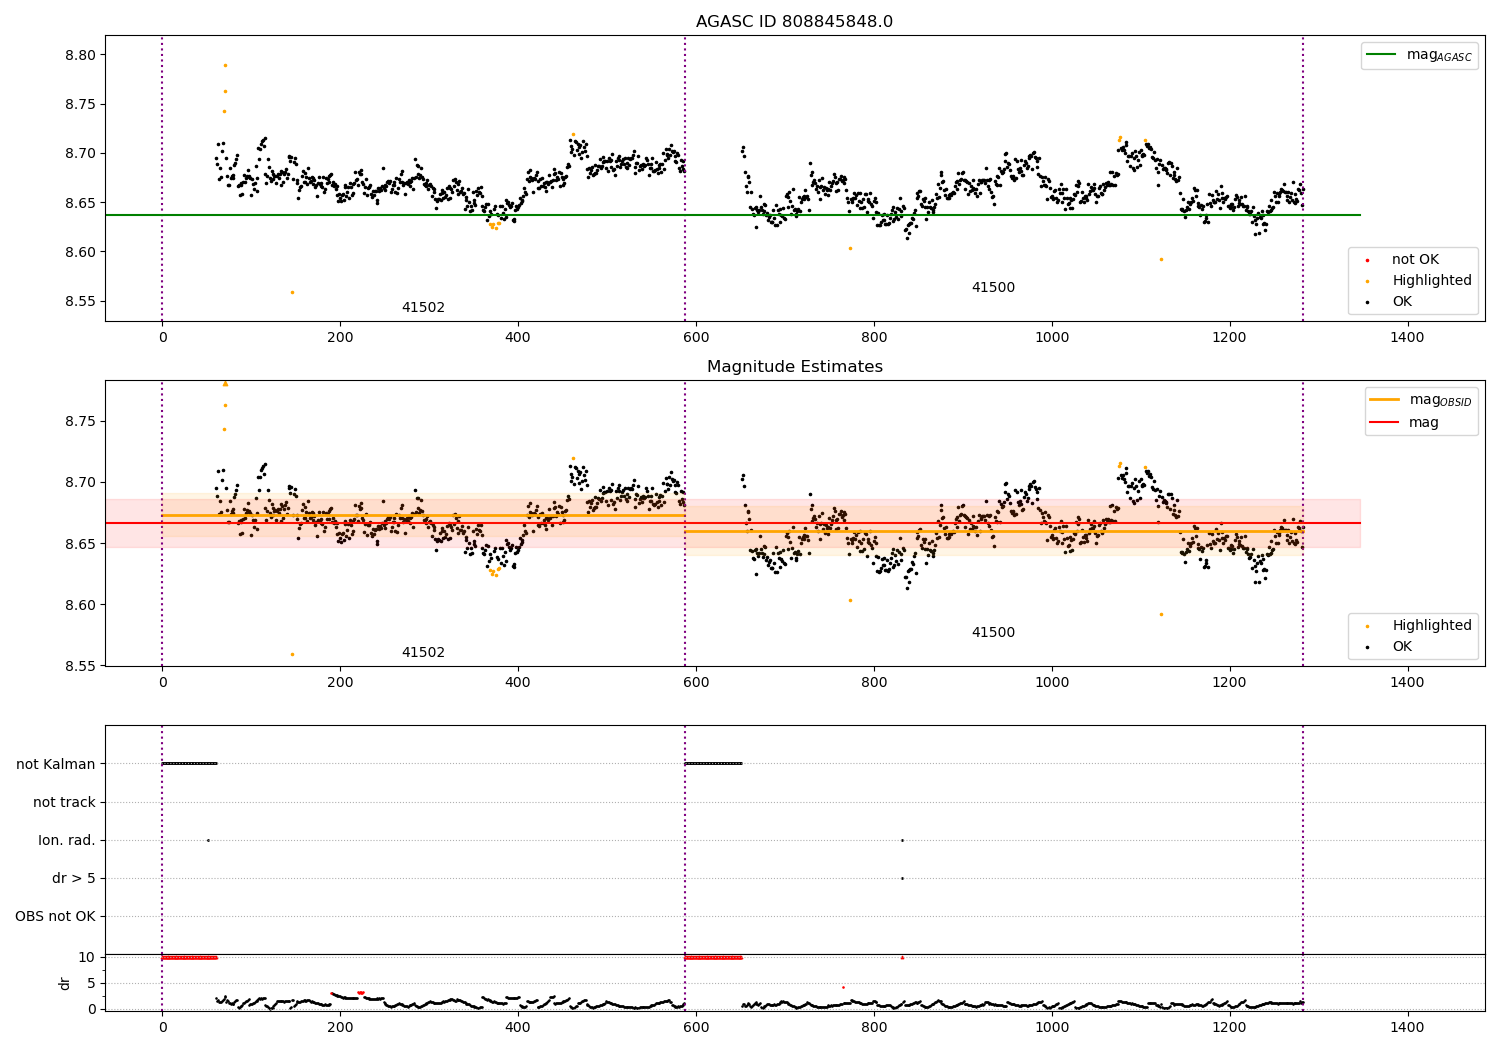Click the 'not track' y-axis label
Screen dimensions: 1500x1050
(64, 803)
